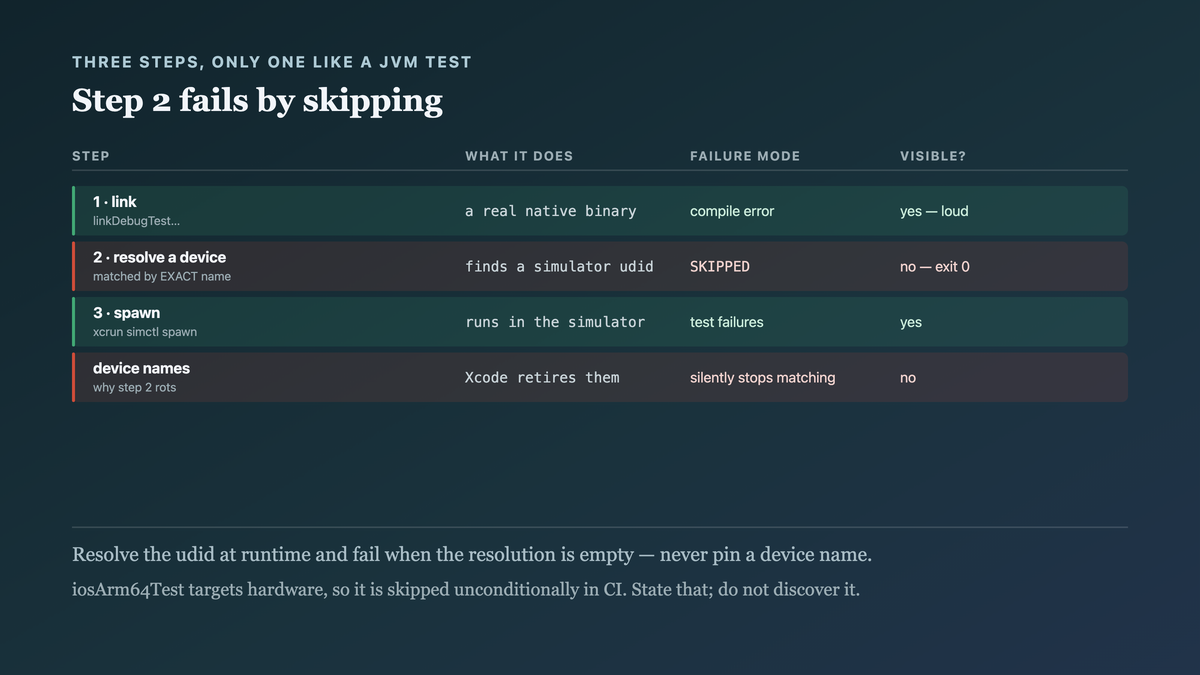Click the 'matched by EXACT name' subtitle
This screenshot has height=675, width=1200.
click(x=162, y=277)
